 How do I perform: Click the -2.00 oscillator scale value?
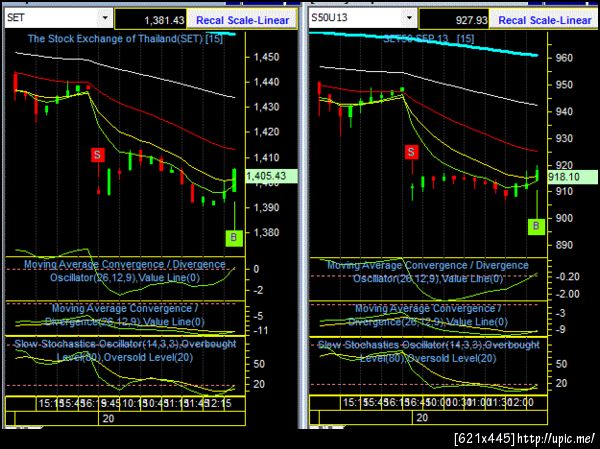[569, 294]
